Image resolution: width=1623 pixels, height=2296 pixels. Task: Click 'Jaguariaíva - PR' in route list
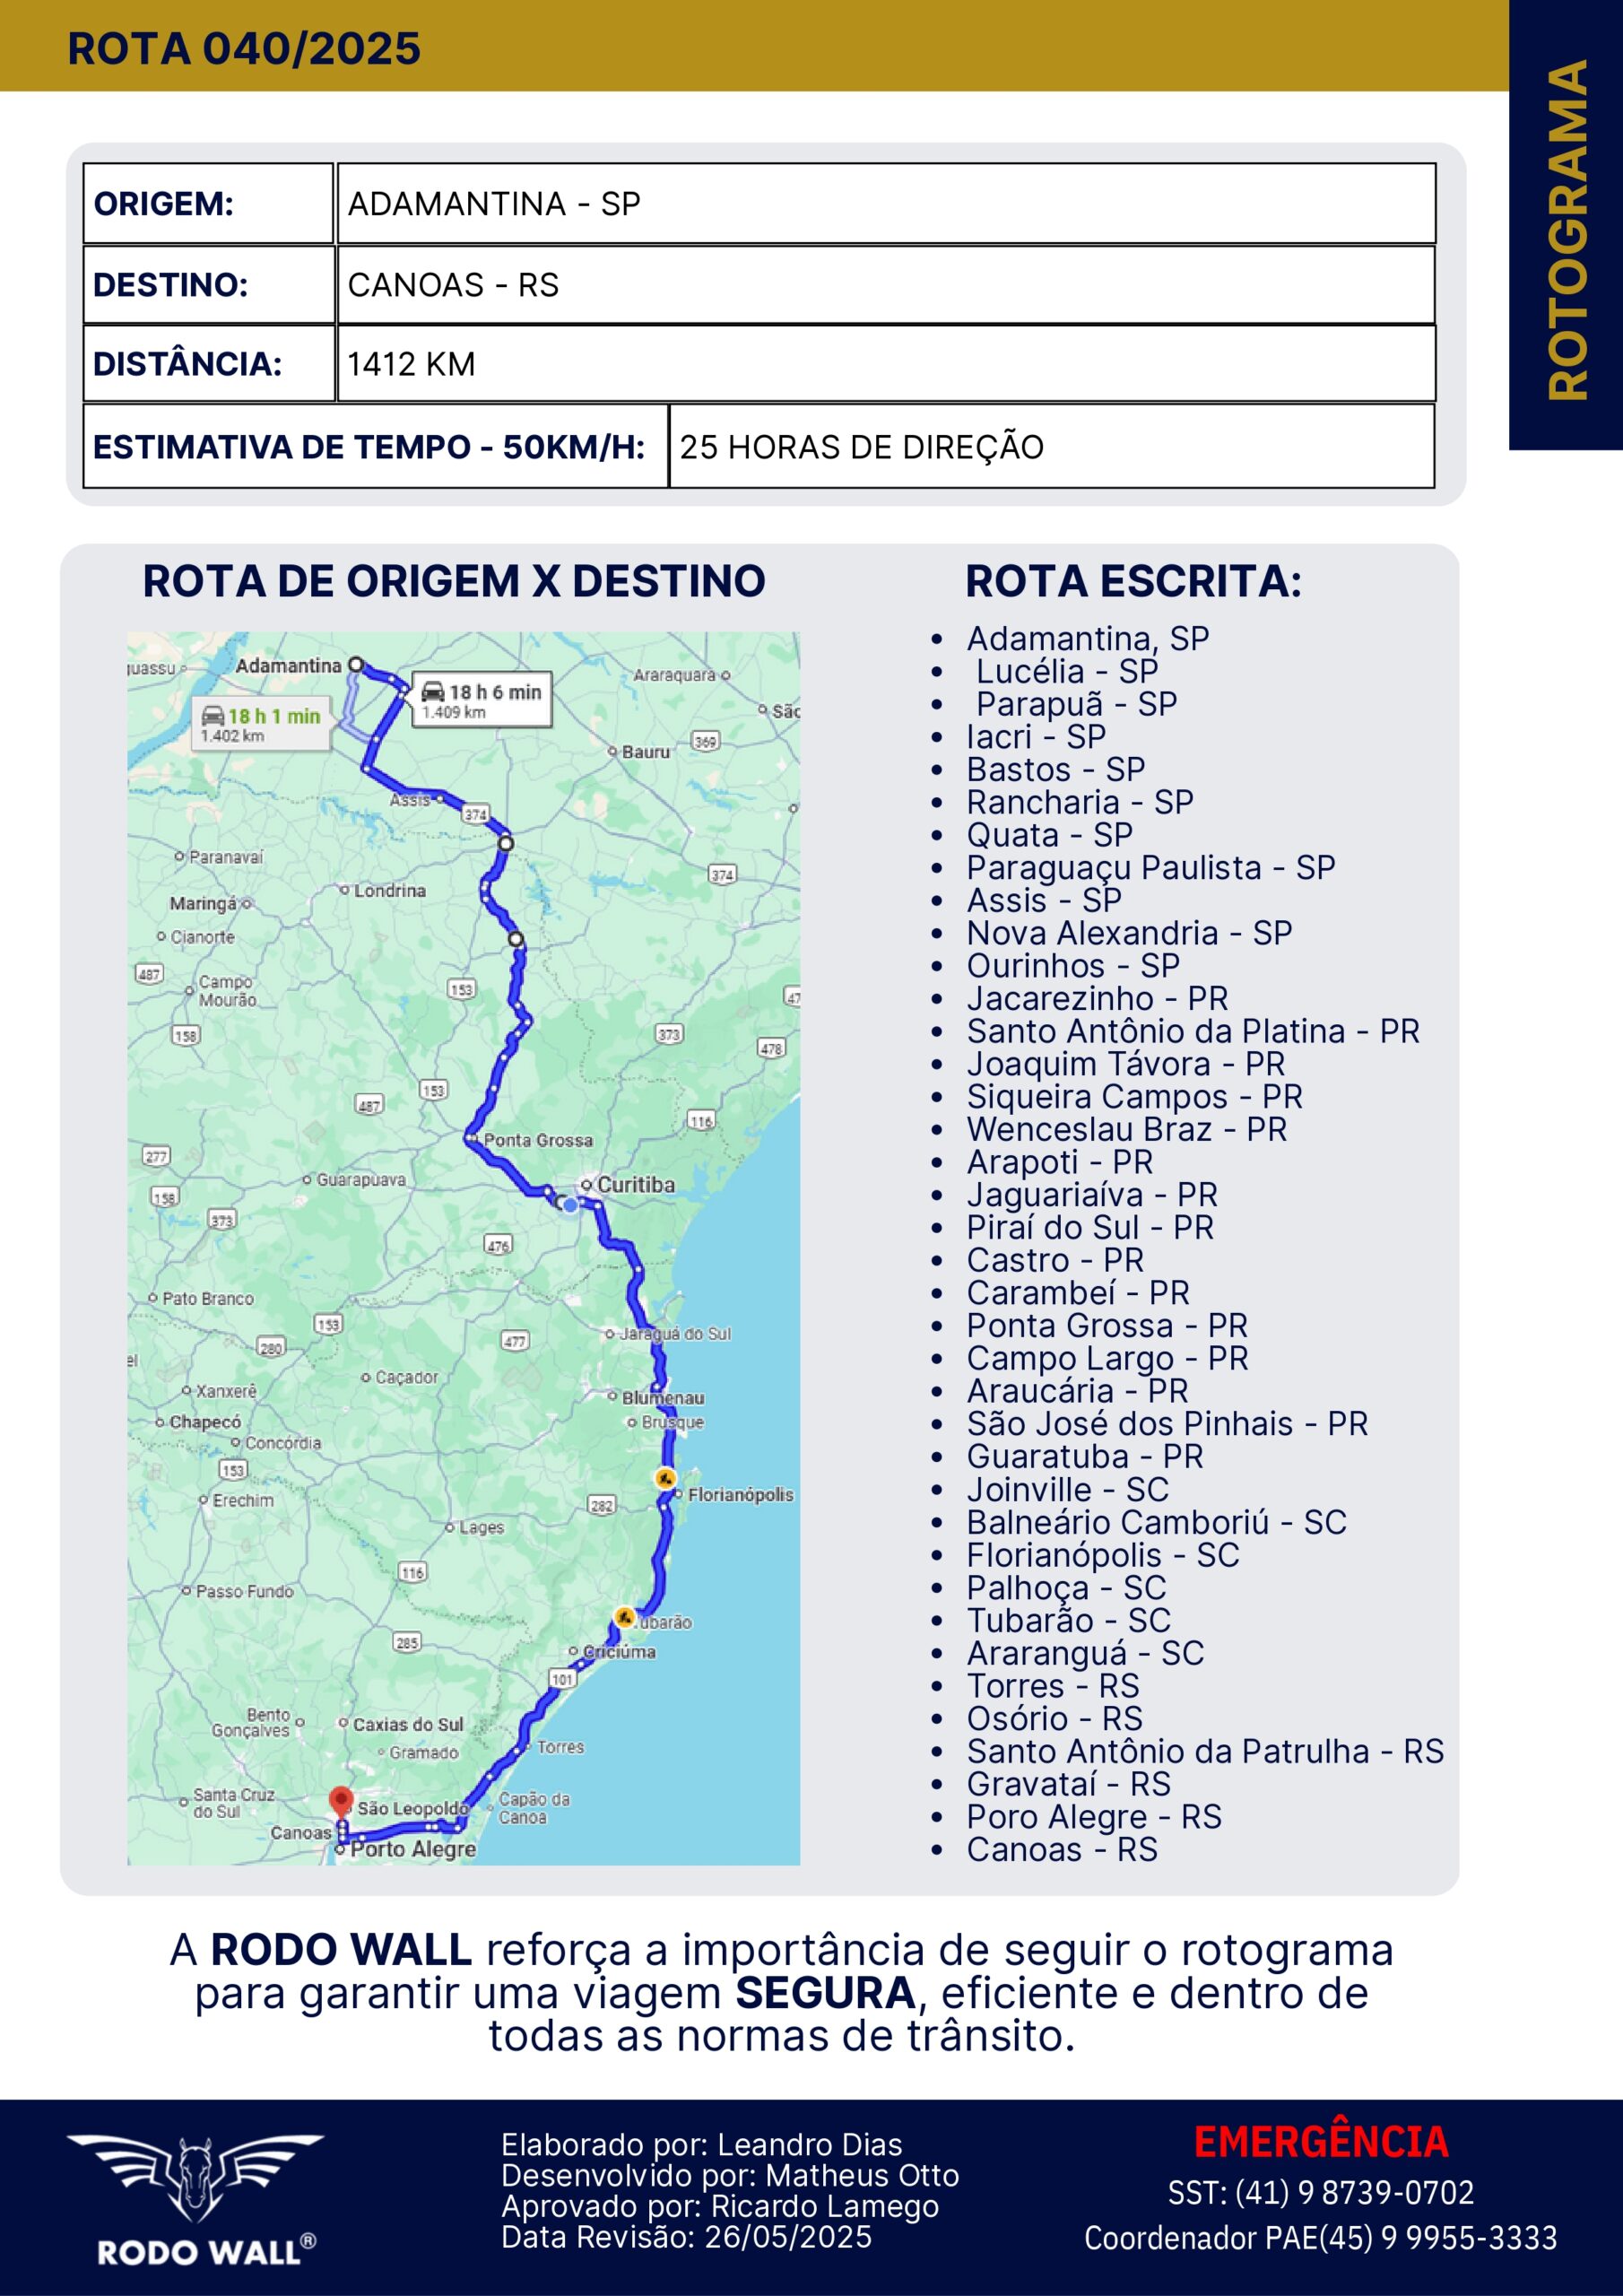[x=1092, y=1195]
